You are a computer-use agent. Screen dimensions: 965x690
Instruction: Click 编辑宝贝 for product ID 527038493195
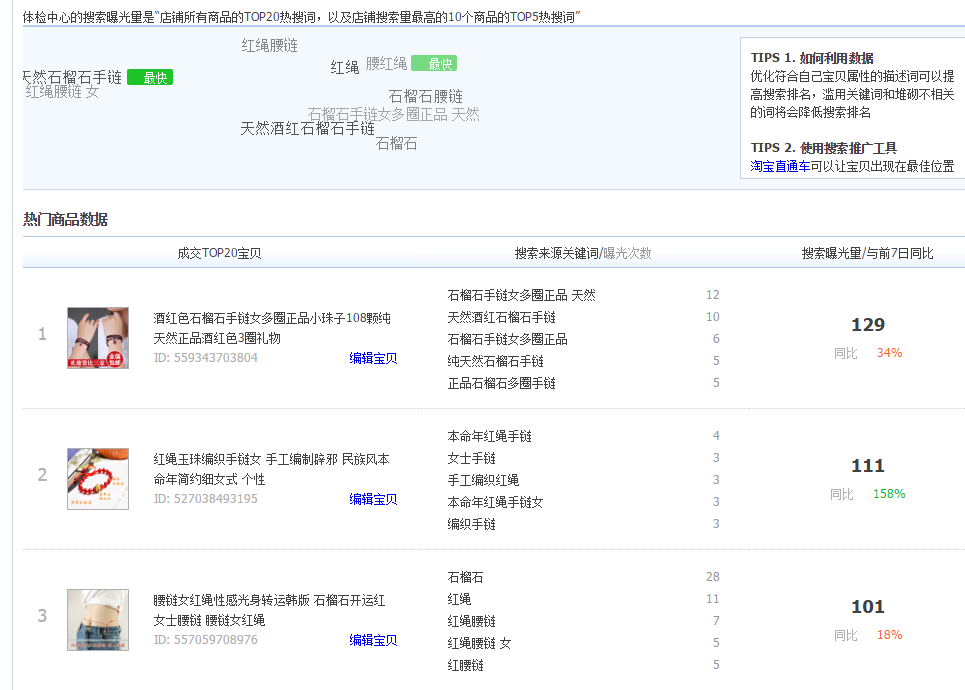tap(373, 499)
